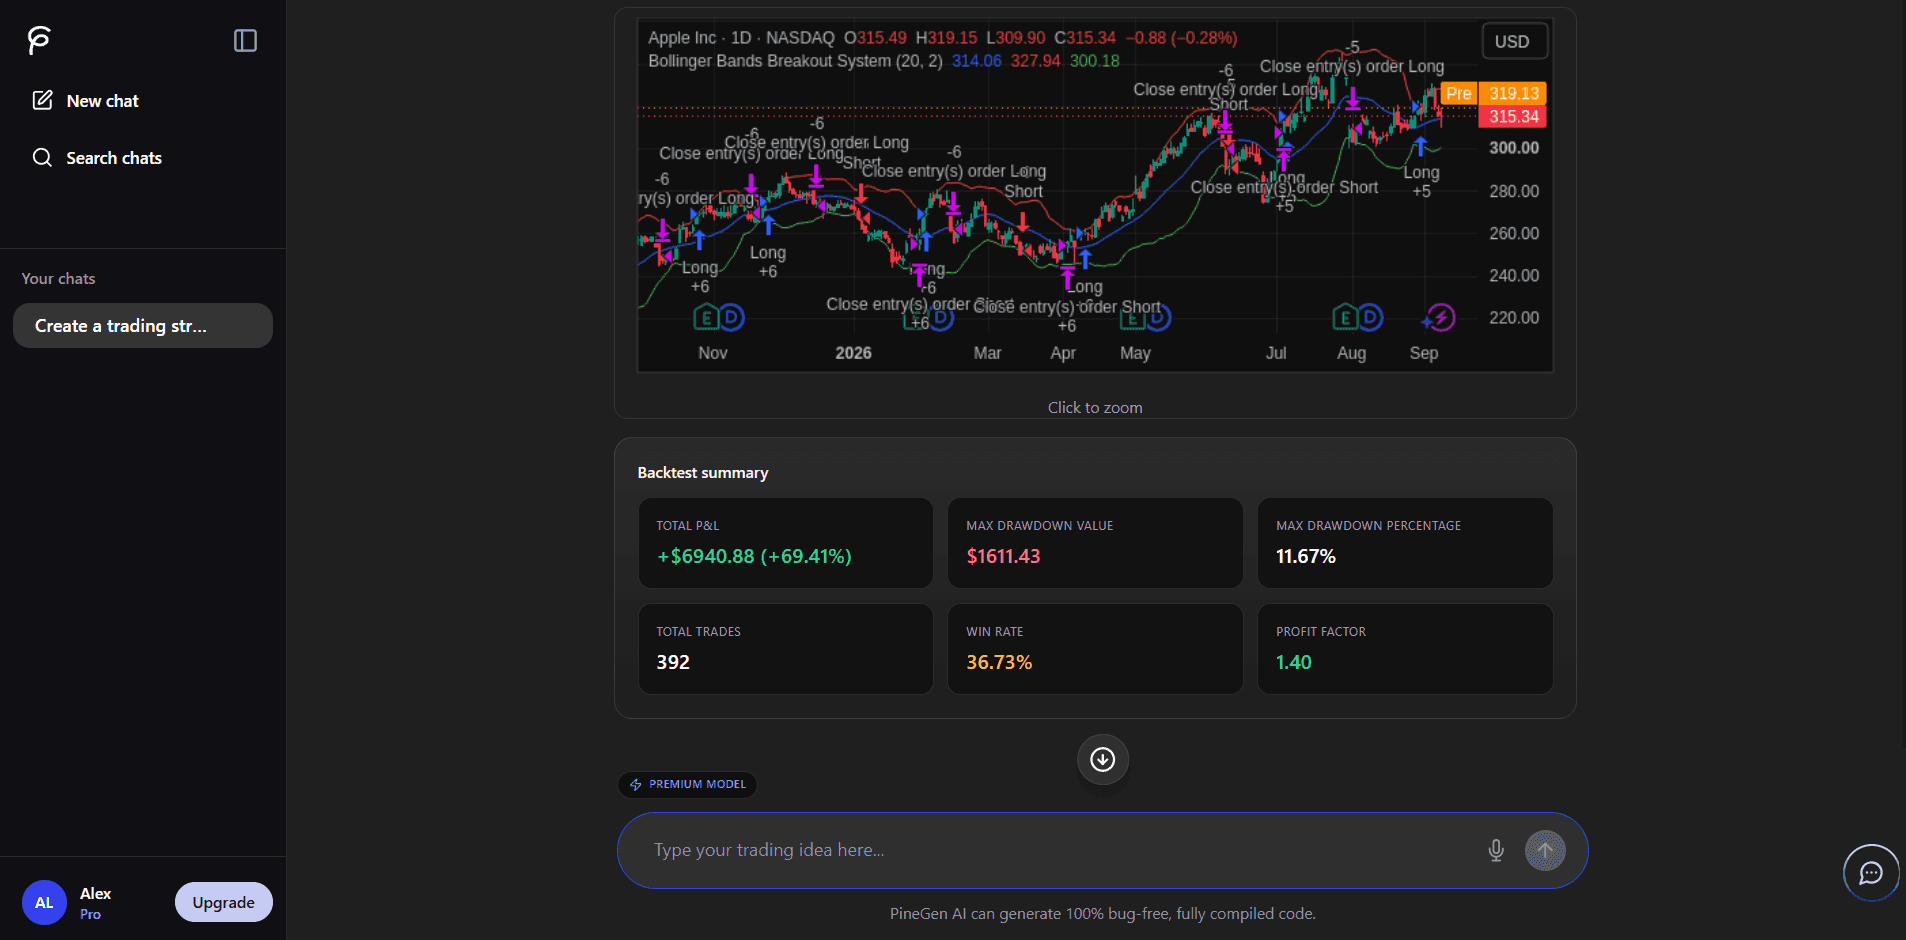
Task: Click the 315.34 red price label
Action: coord(1513,116)
